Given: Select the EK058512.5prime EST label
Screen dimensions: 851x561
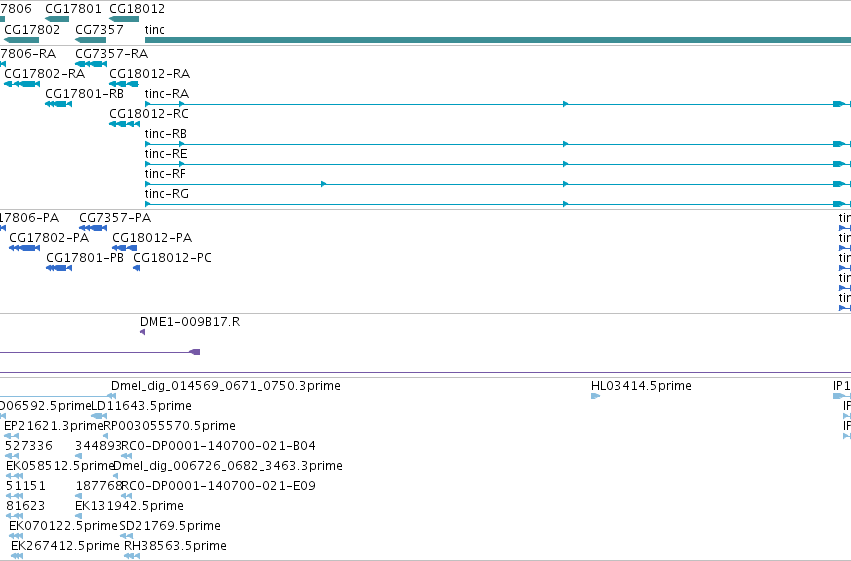Looking at the screenshot, I should [60, 467].
